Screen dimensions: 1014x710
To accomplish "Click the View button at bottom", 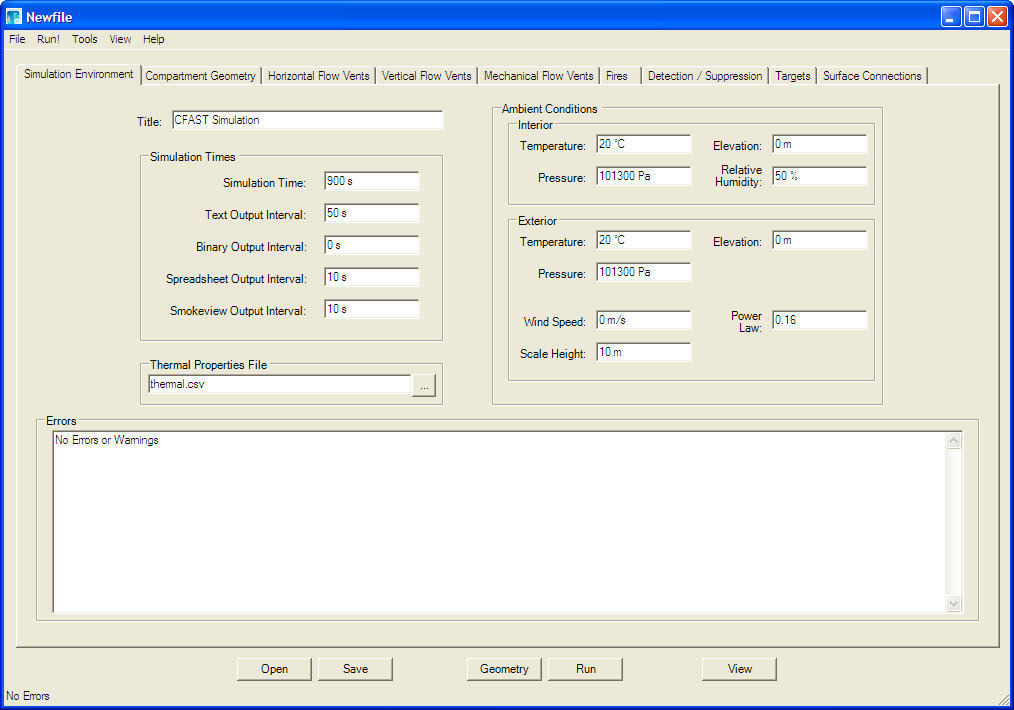I will pos(739,669).
